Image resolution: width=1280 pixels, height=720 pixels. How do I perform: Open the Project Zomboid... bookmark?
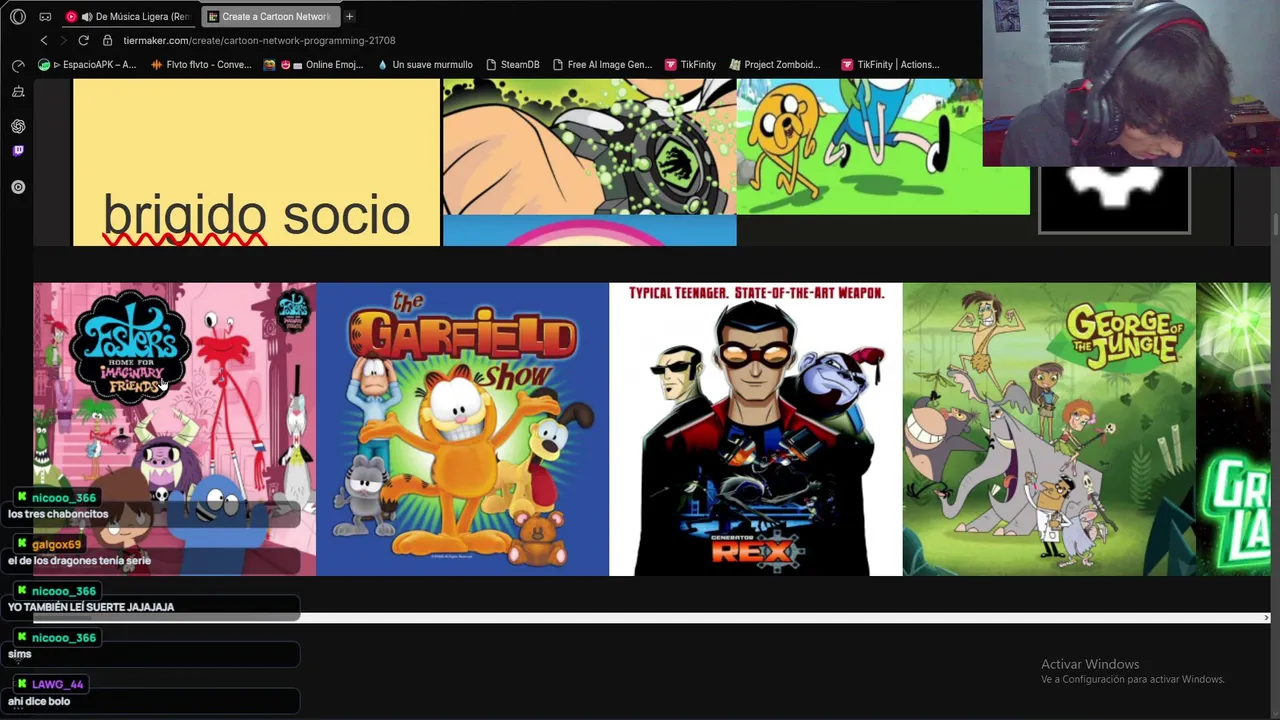click(775, 64)
